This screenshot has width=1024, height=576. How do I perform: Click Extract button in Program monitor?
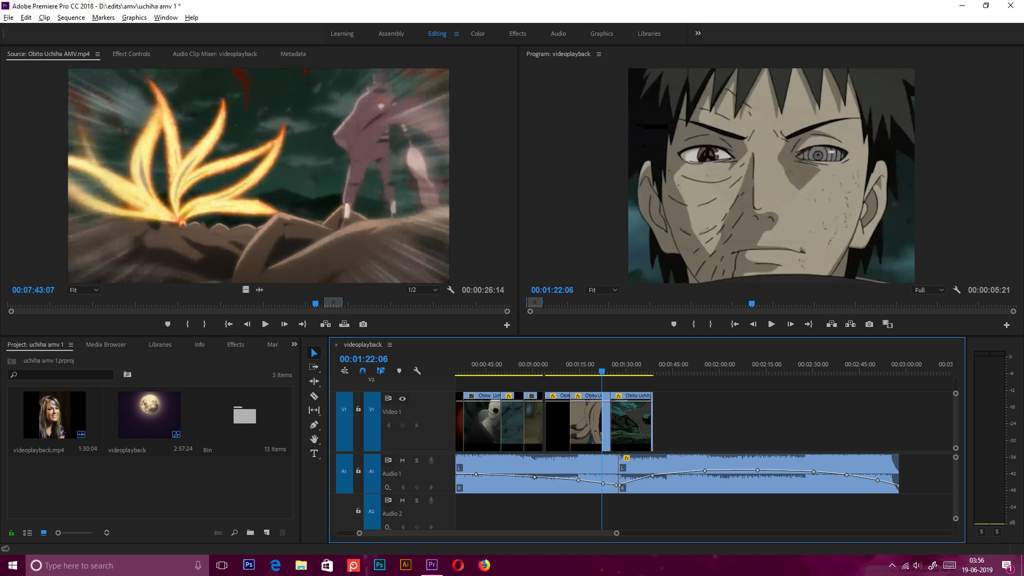(x=850, y=324)
